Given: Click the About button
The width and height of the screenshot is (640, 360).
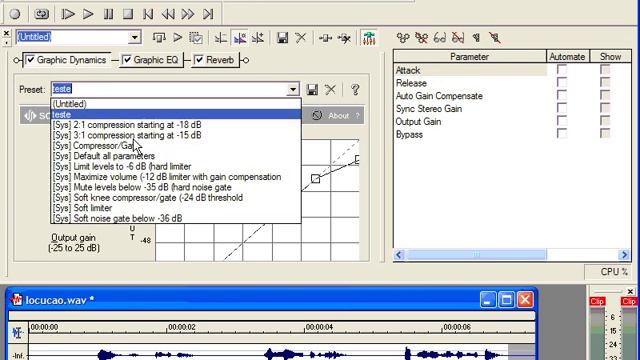Looking at the screenshot, I should [x=338, y=116].
